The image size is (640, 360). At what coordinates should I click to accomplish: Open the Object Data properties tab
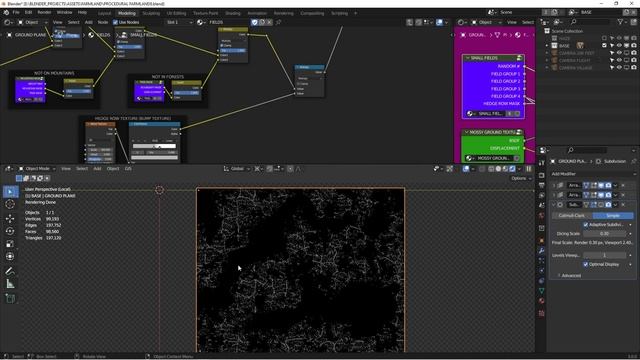coord(542,291)
